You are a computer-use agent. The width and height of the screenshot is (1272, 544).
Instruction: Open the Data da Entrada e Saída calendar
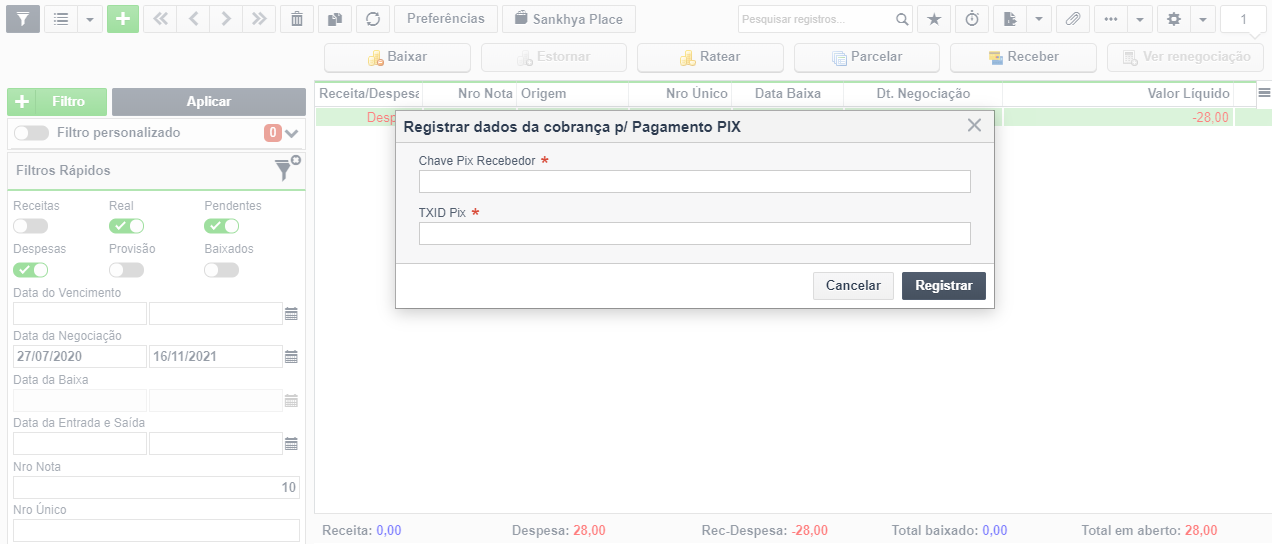tap(292, 444)
